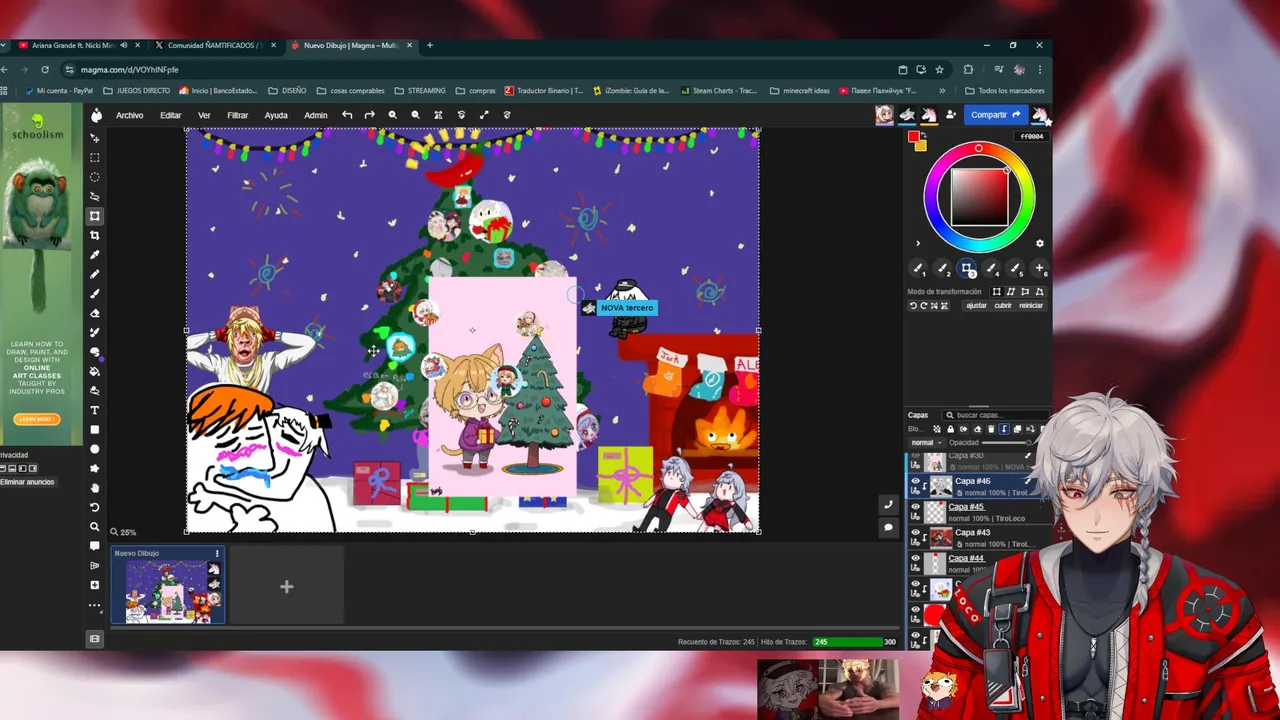
Task: Select the Lasso selection tool
Action: pyautogui.click(x=95, y=196)
